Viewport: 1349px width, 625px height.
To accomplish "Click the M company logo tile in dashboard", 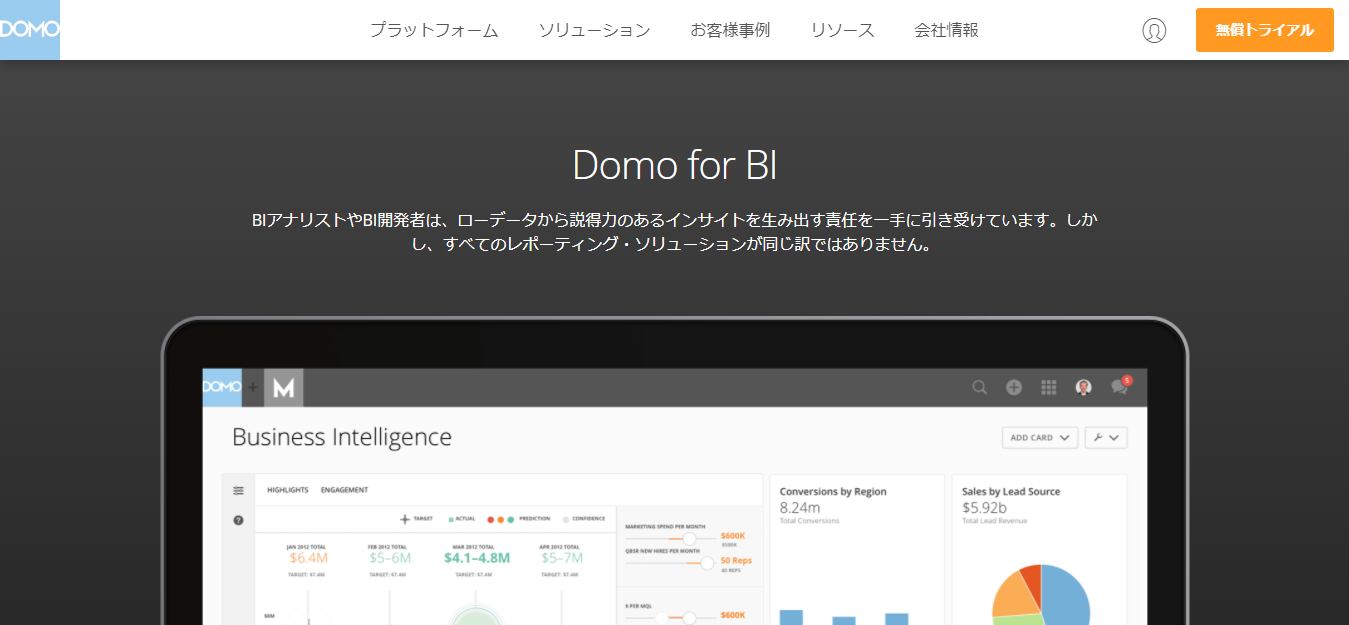I will tap(283, 388).
